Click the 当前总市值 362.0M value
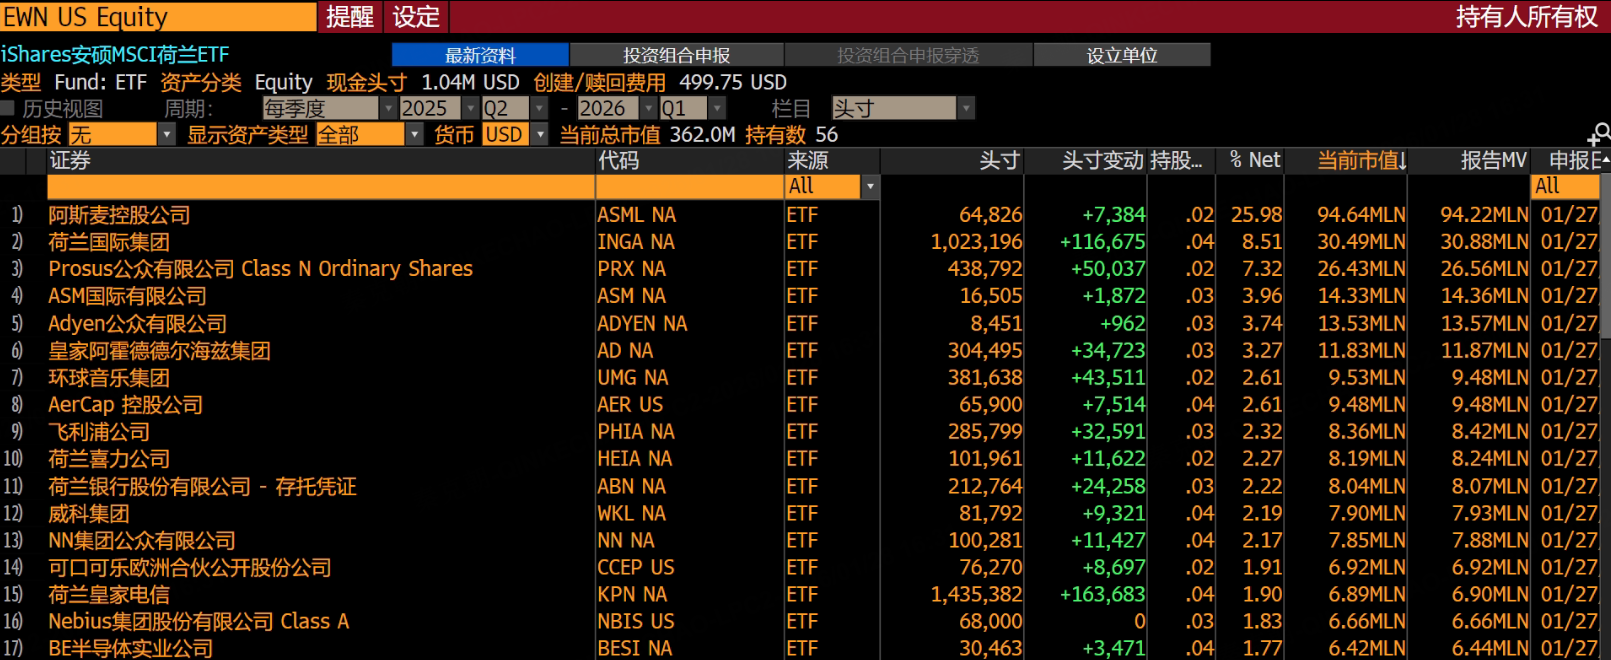Image resolution: width=1611 pixels, height=660 pixels. coord(702,135)
